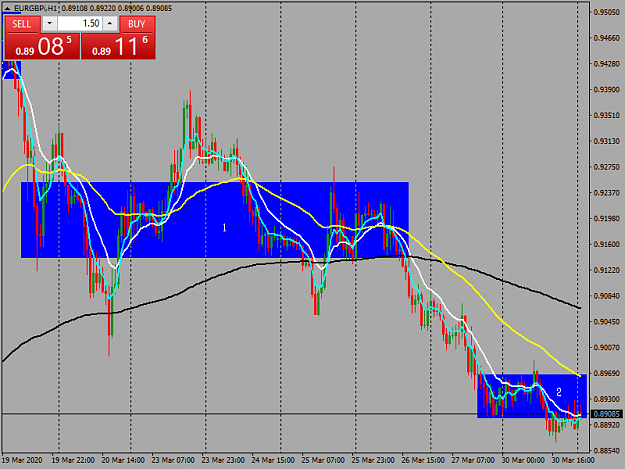Select the blue rectangle labeled 1

214,220
